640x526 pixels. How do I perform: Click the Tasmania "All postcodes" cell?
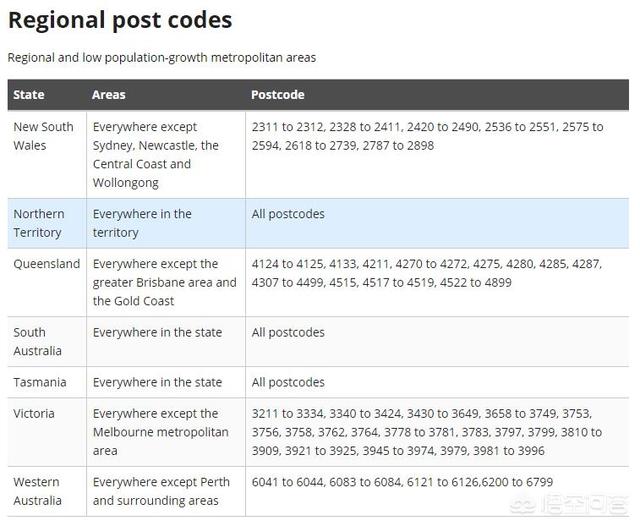pos(288,382)
